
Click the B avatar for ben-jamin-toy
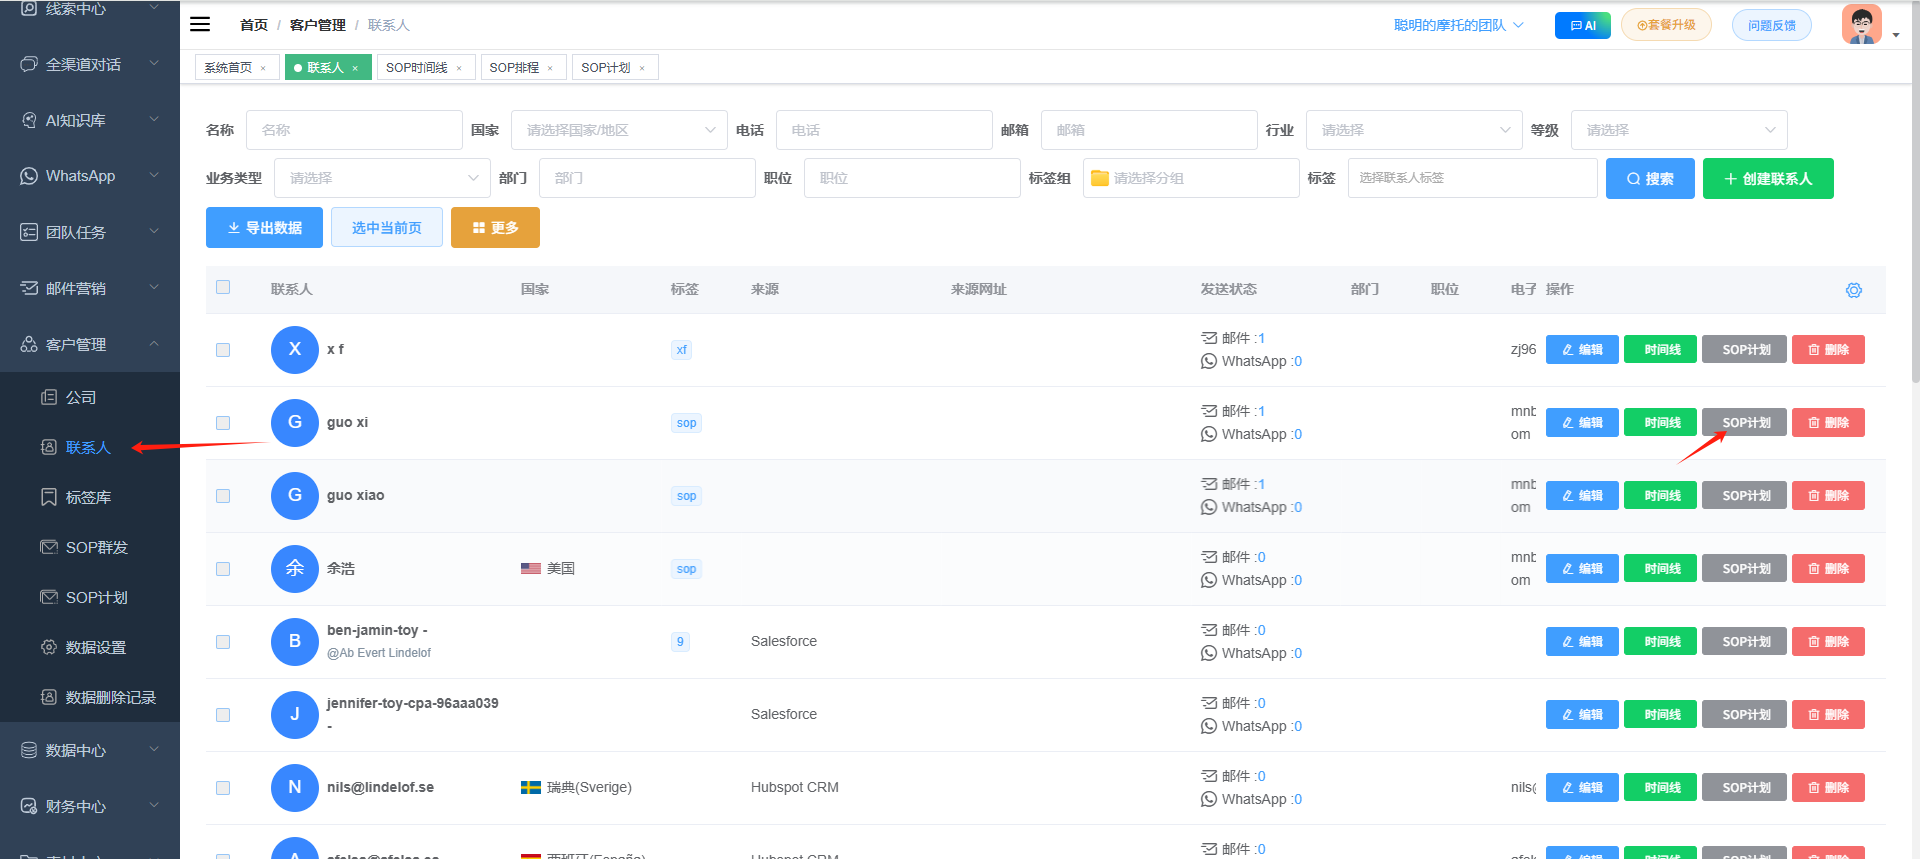click(295, 642)
